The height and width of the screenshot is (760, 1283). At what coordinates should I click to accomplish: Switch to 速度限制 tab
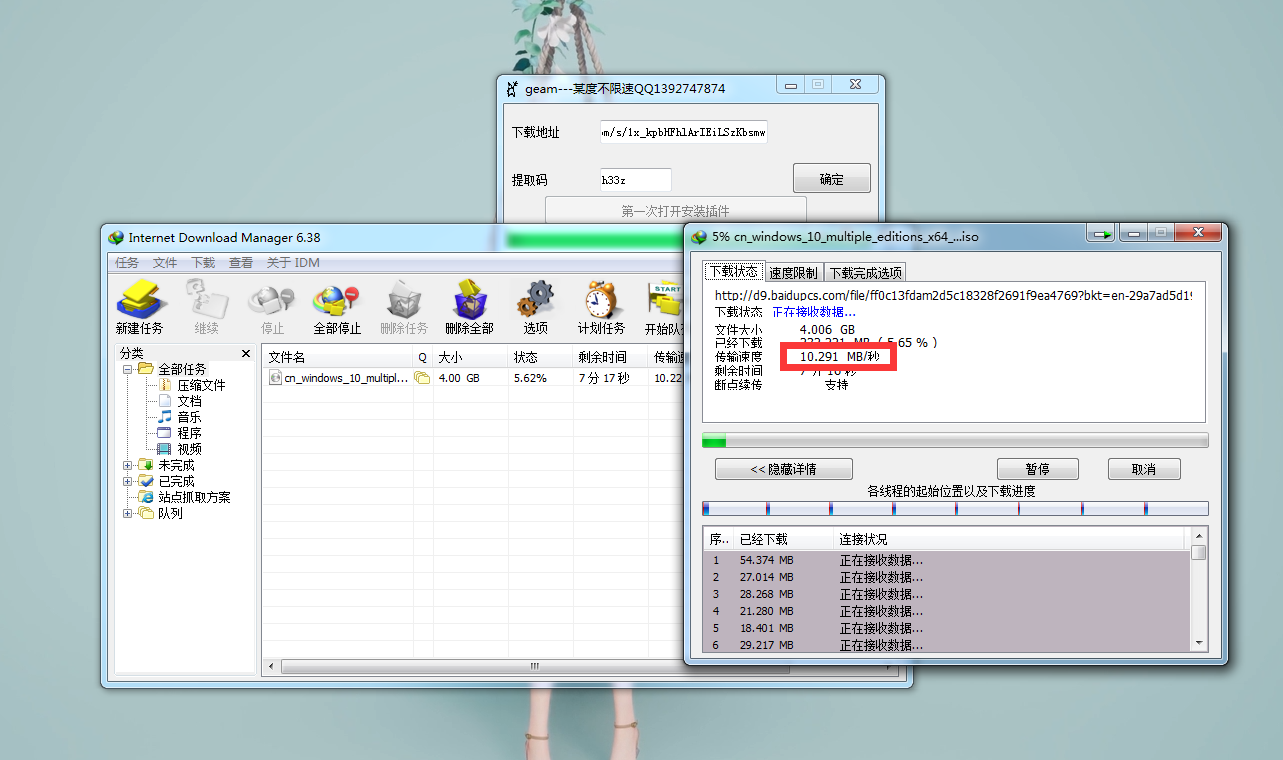[794, 273]
